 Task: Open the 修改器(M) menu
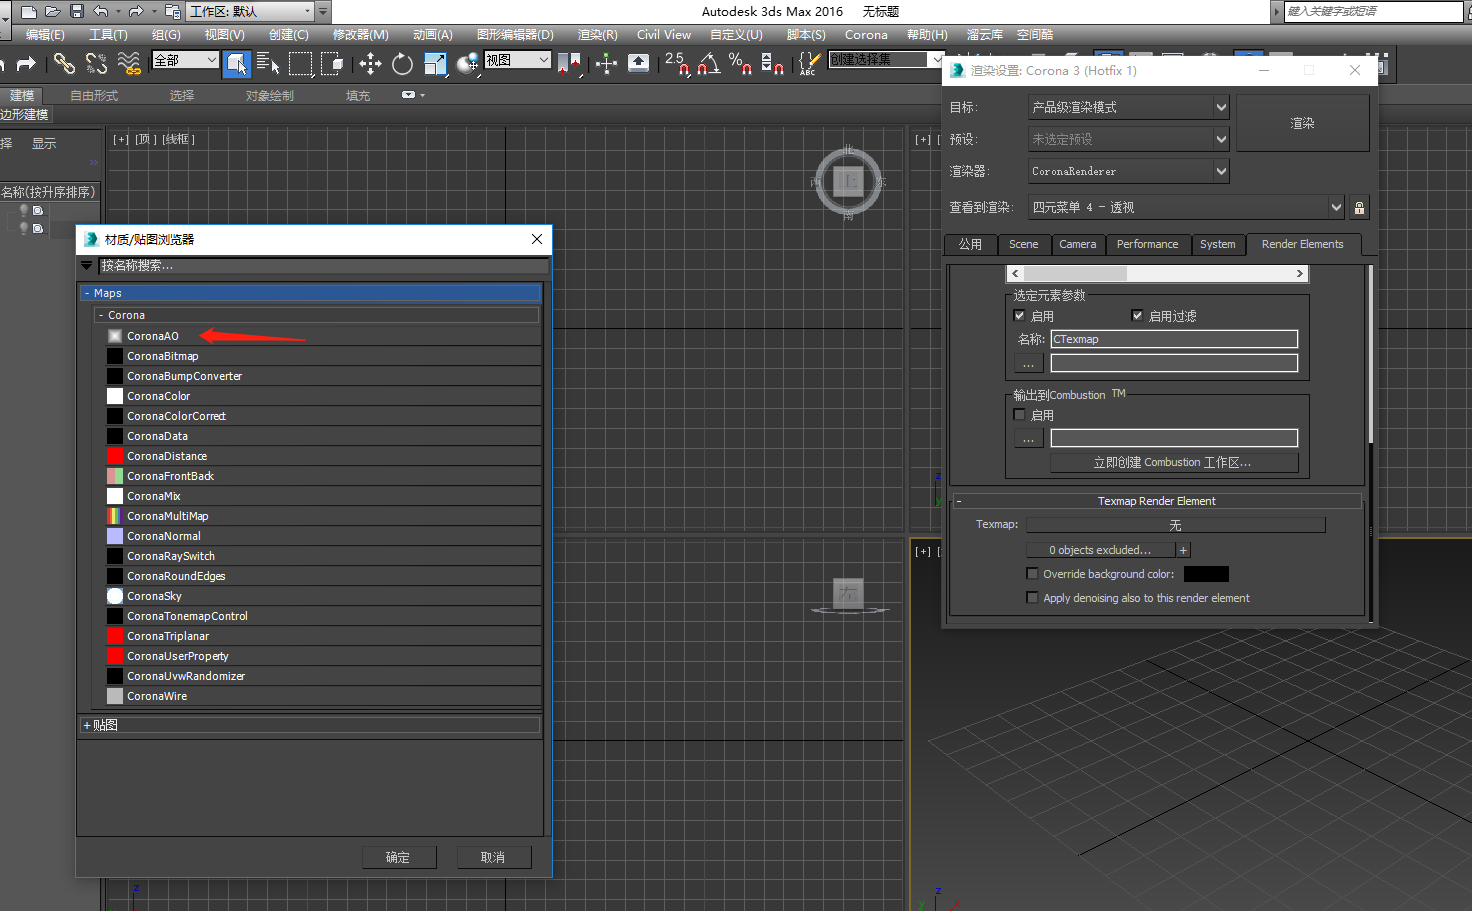pos(360,35)
